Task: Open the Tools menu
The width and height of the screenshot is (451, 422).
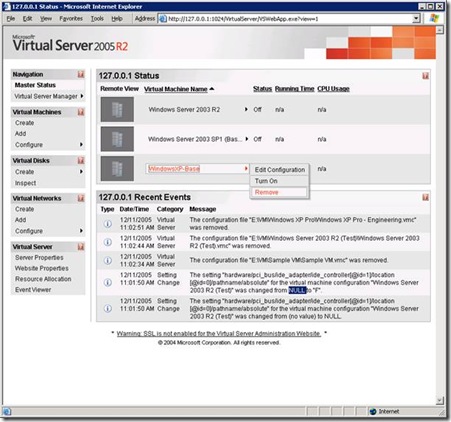Action: [x=97, y=19]
